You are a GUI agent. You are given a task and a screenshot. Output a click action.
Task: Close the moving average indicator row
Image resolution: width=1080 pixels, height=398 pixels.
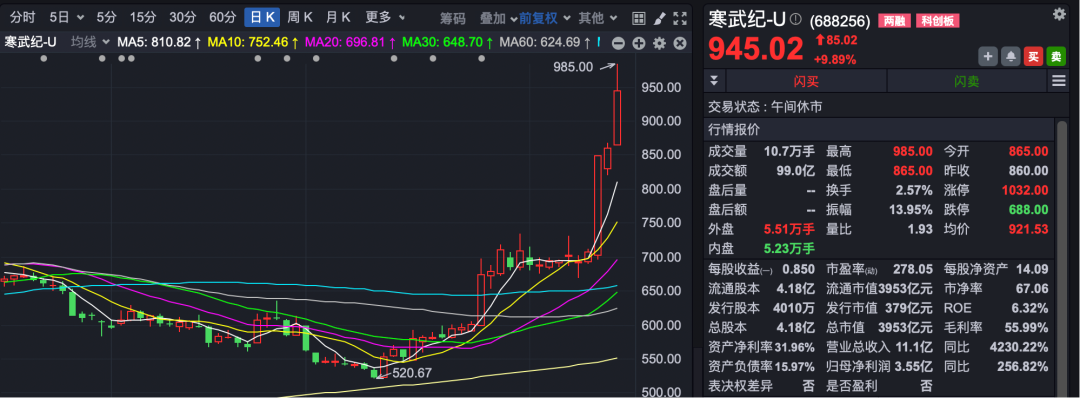pyautogui.click(x=680, y=43)
